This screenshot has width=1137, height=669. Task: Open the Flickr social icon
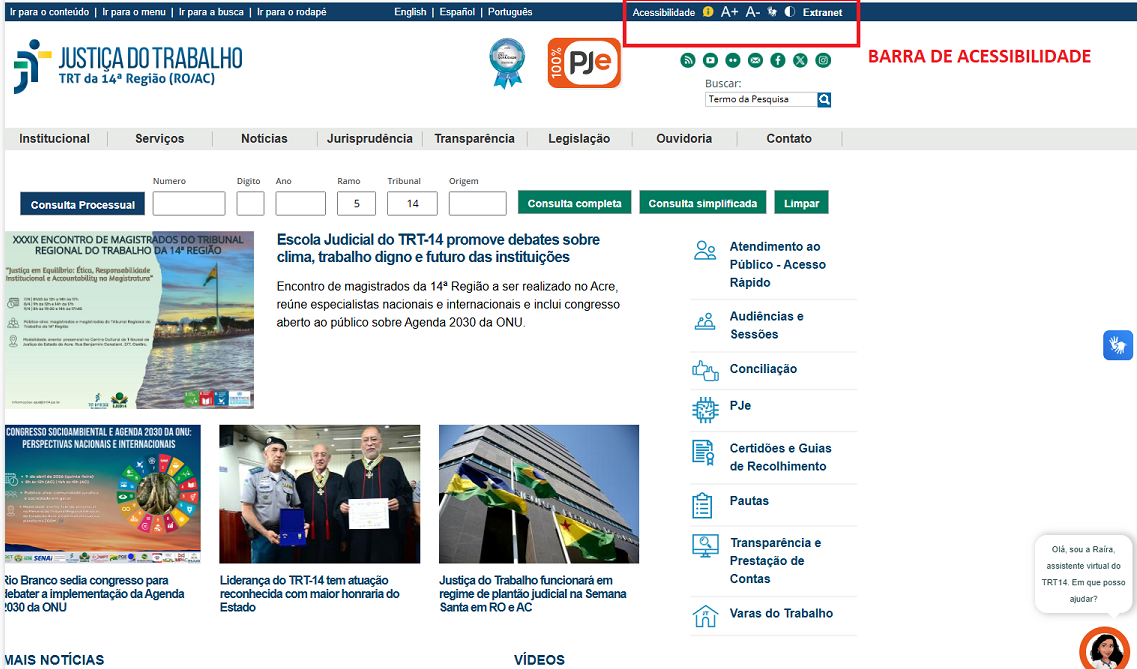click(x=733, y=60)
